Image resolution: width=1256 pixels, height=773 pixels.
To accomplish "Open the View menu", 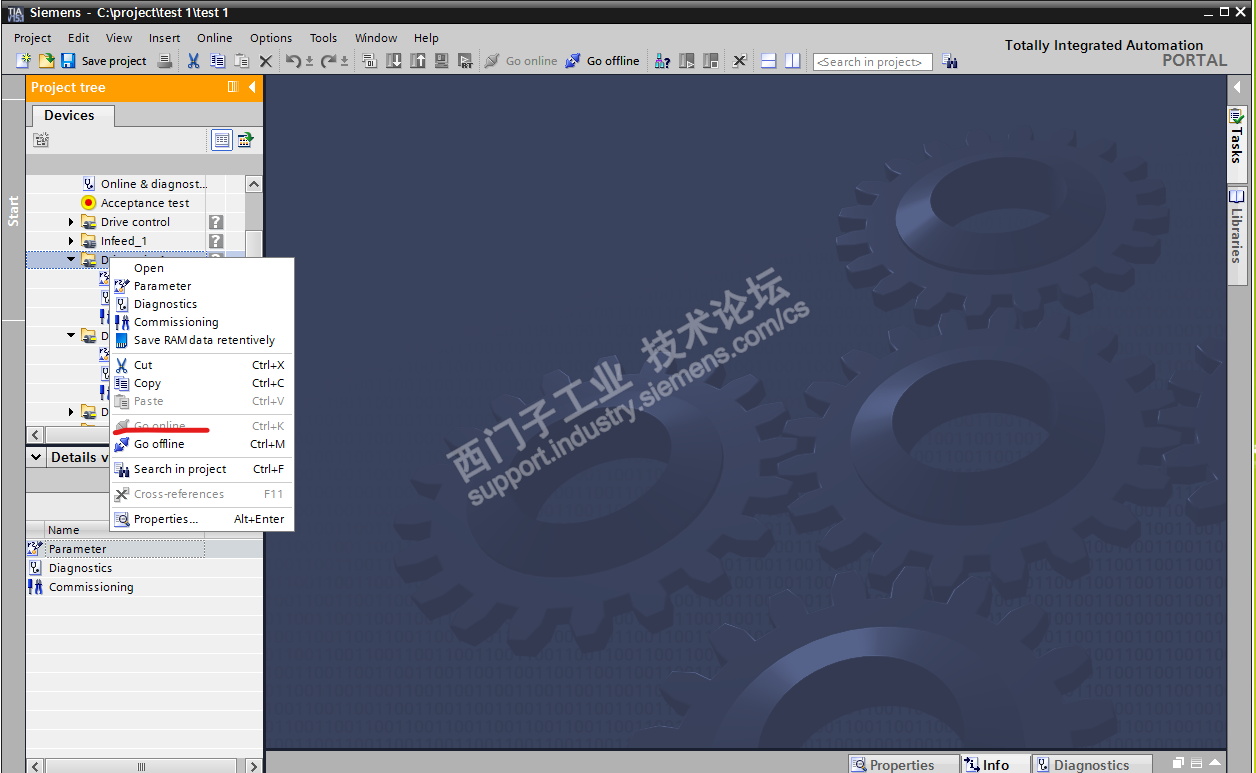I will point(119,38).
